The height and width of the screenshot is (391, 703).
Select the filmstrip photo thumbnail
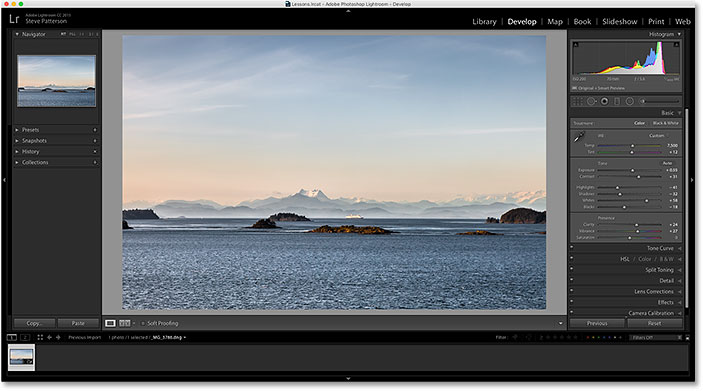coord(22,357)
